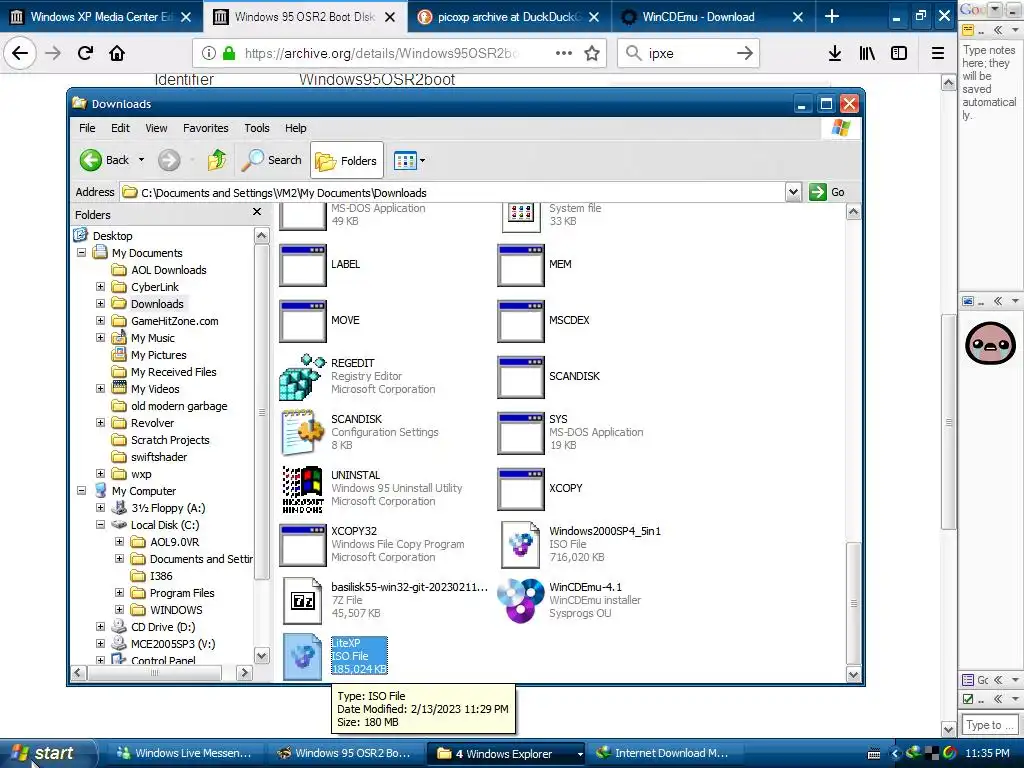Select MCE2005SP3 (V:) drive in tree
Viewport: 1024px width, 768px height.
tap(172, 643)
